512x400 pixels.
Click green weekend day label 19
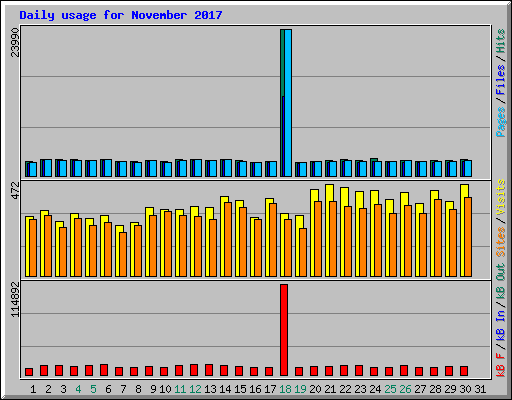click(300, 389)
